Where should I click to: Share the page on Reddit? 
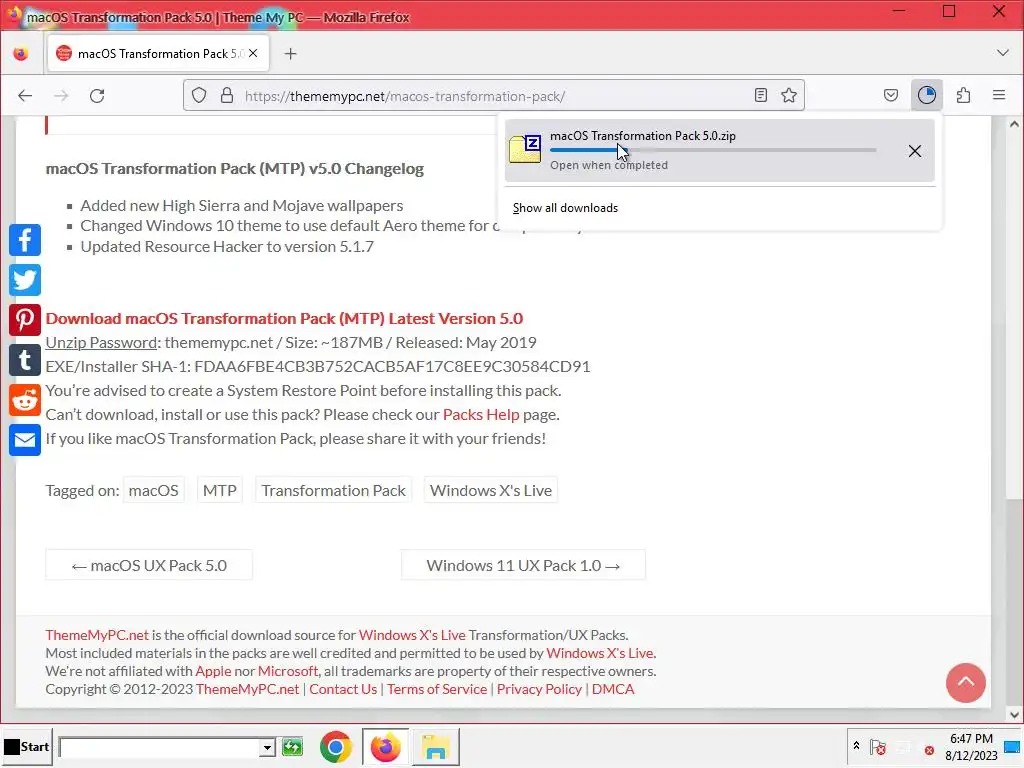(25, 400)
